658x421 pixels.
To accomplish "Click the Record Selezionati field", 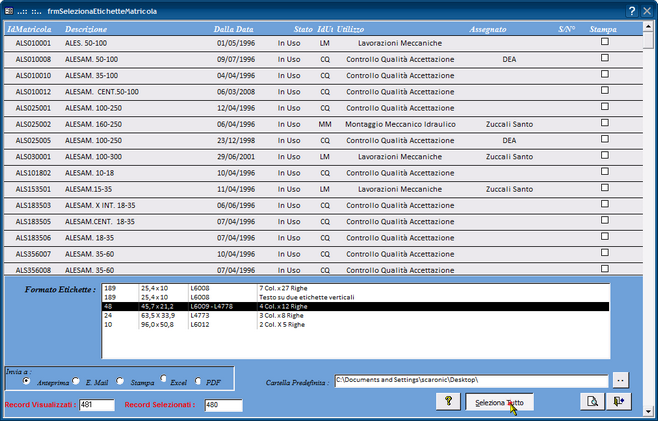I will point(223,405).
